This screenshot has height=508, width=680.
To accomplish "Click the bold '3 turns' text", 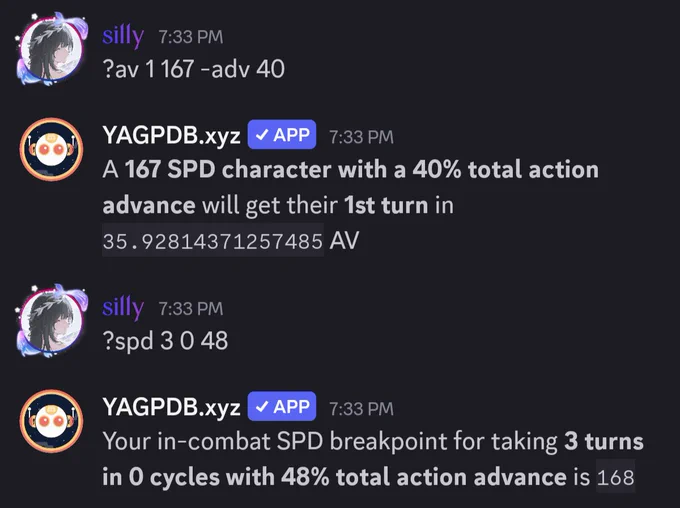I will tap(604, 441).
